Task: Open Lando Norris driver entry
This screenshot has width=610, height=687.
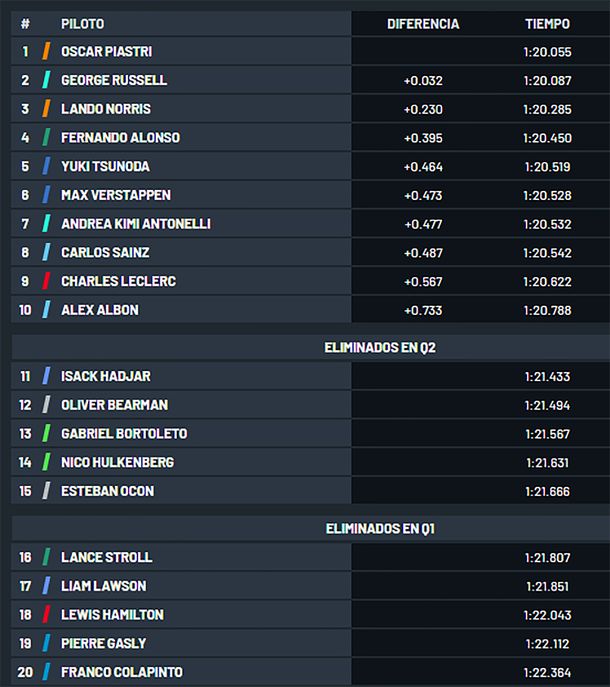Action: (x=105, y=109)
